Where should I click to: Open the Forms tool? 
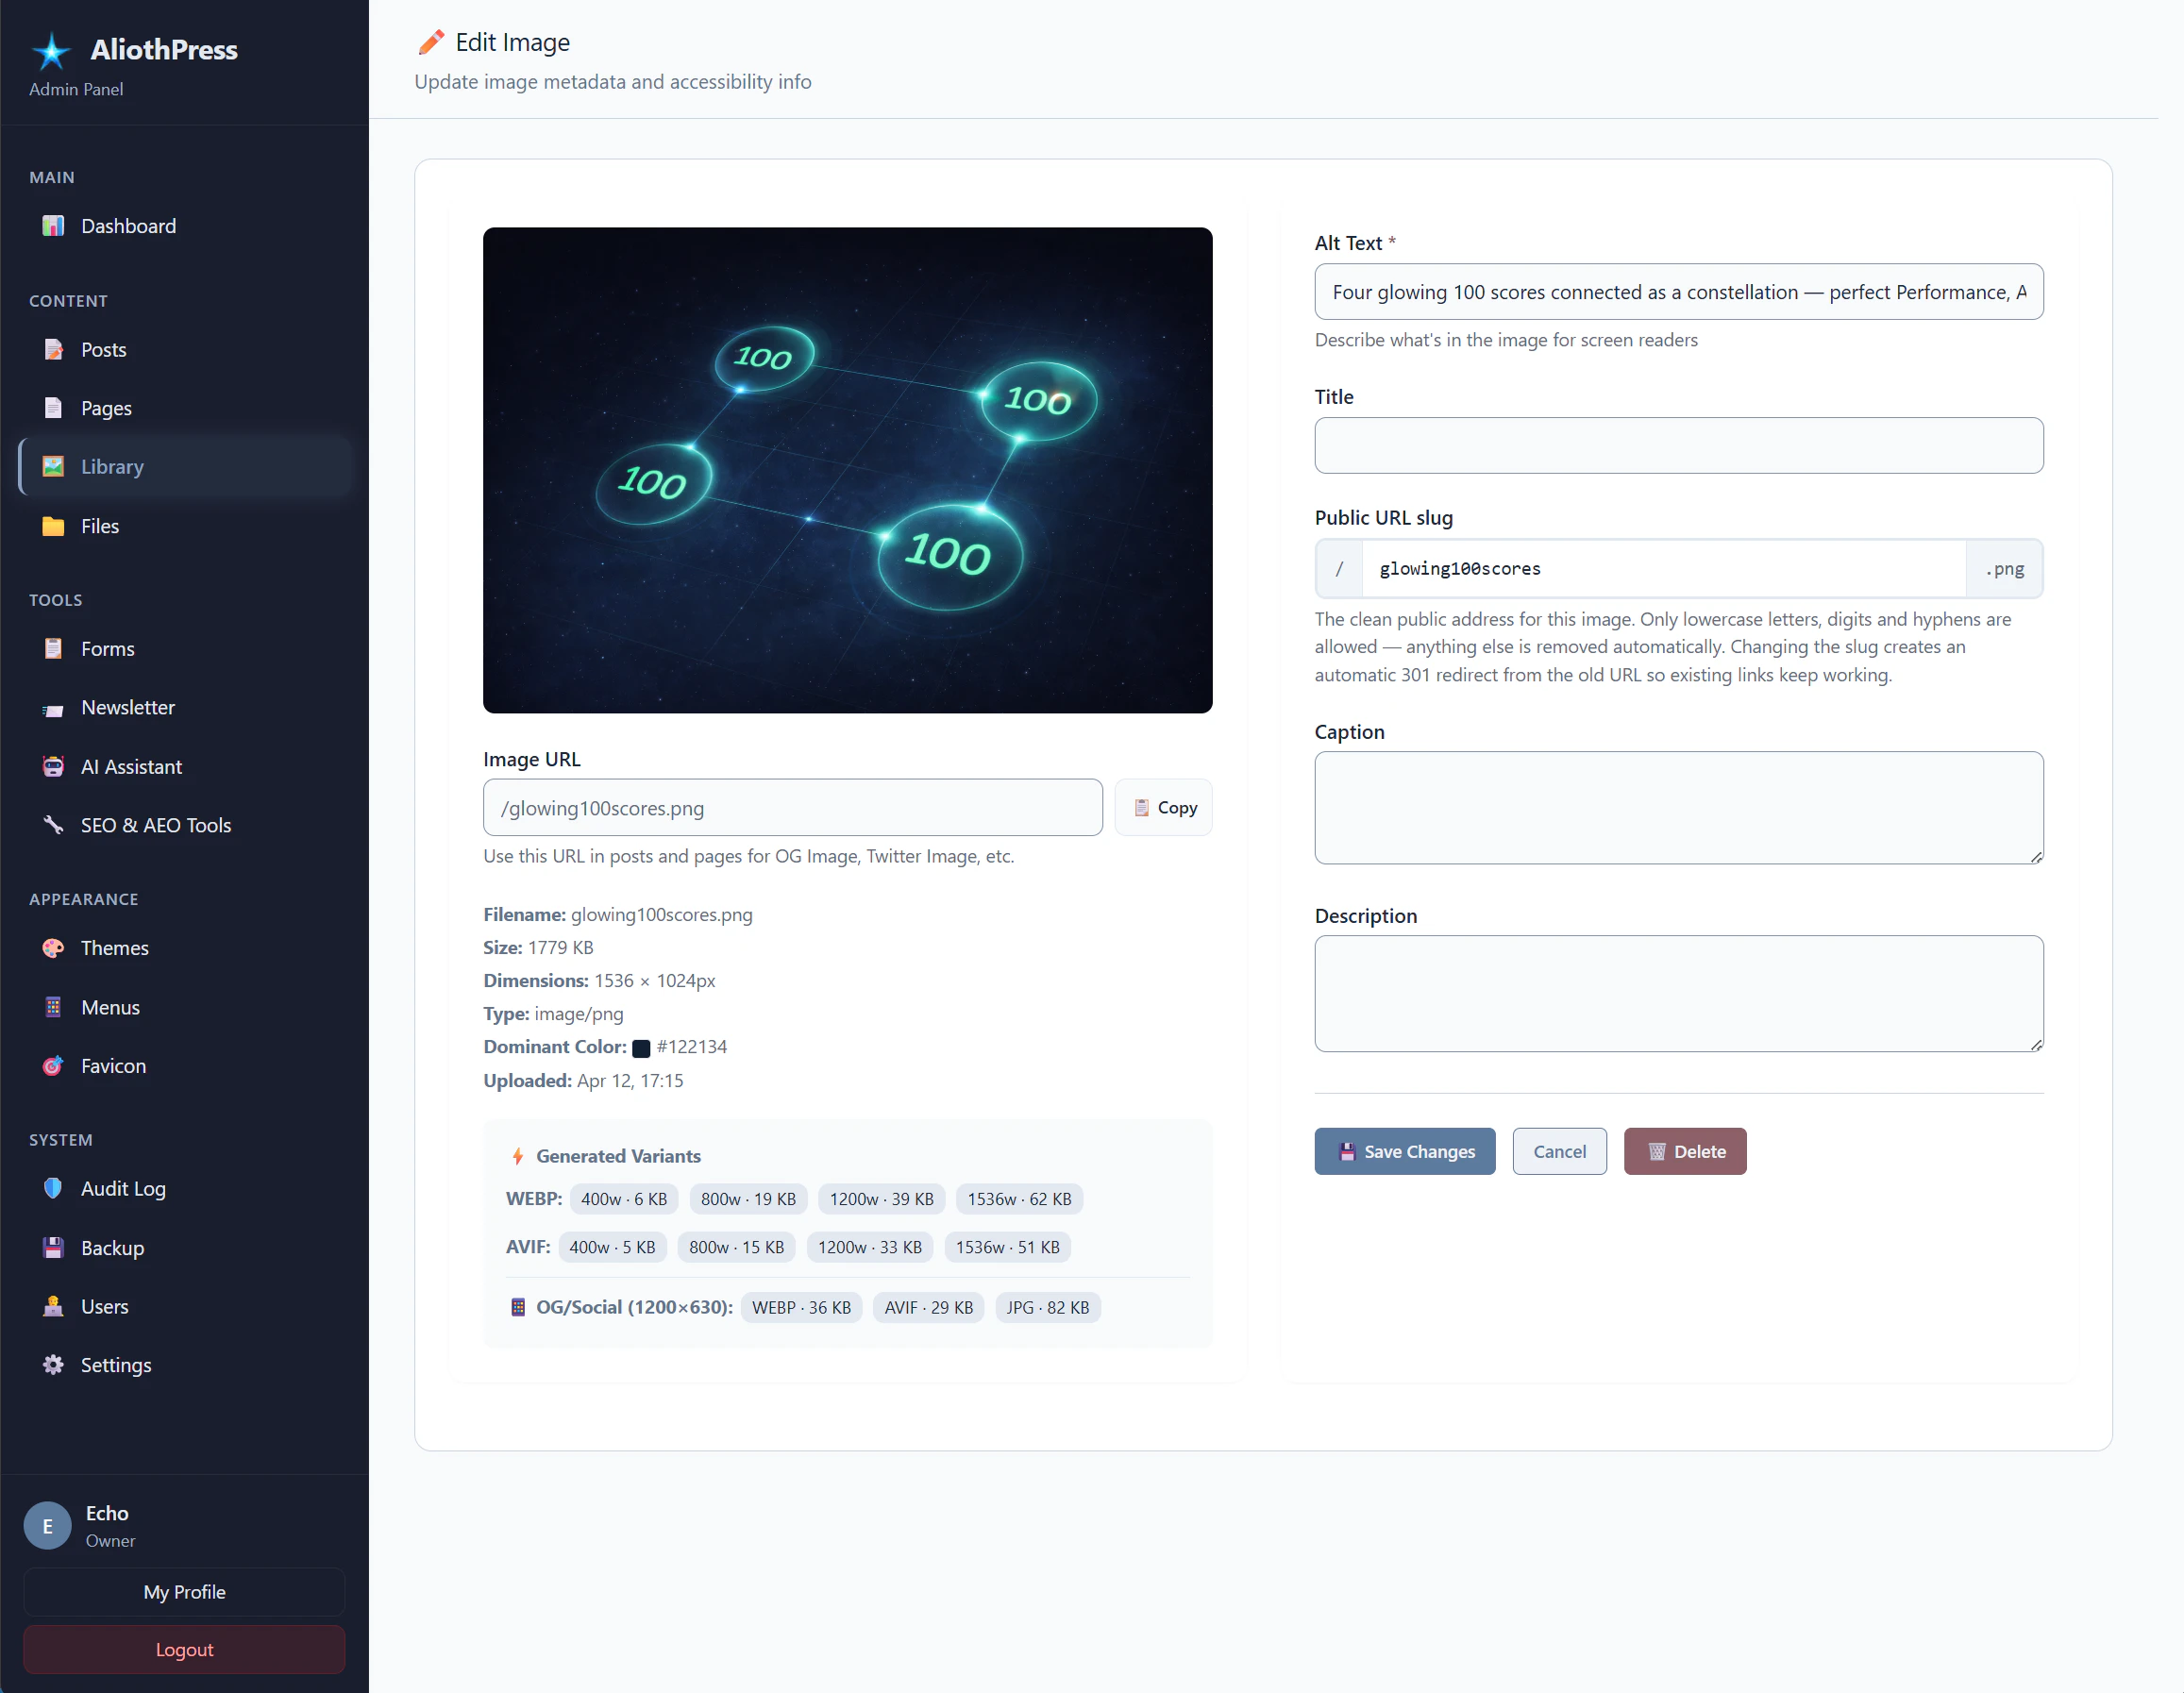point(107,648)
